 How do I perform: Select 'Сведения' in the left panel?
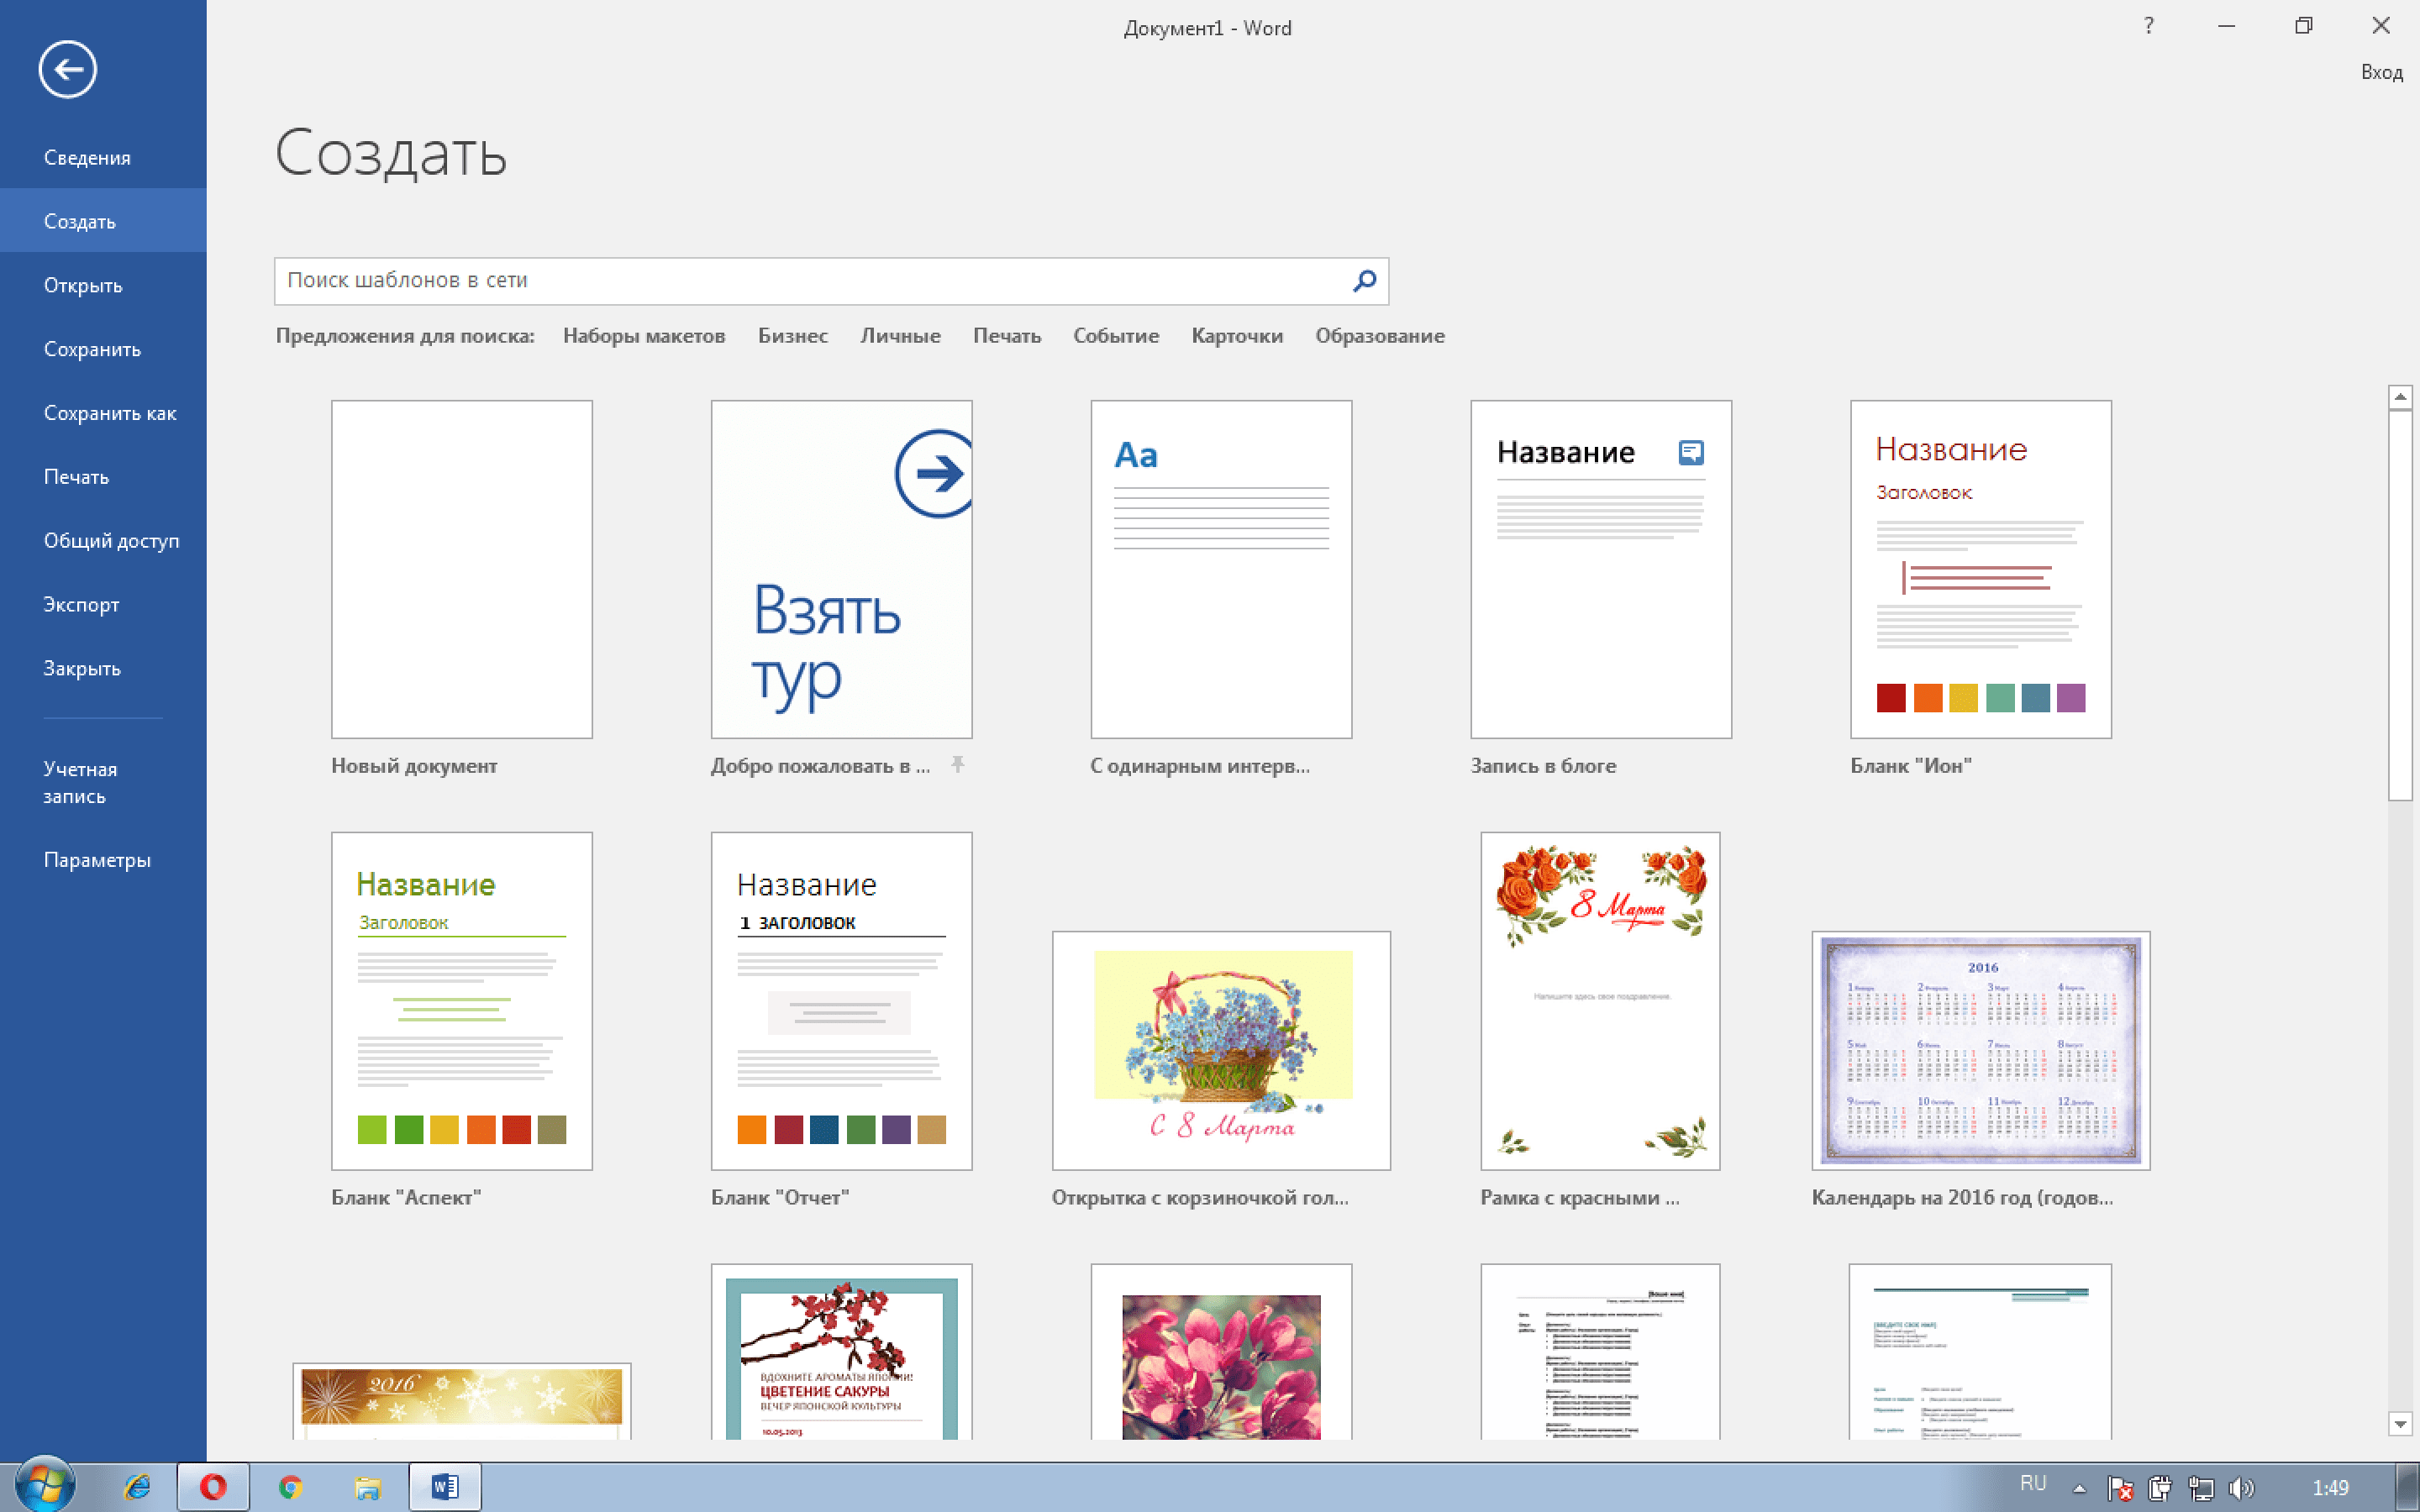click(x=87, y=156)
